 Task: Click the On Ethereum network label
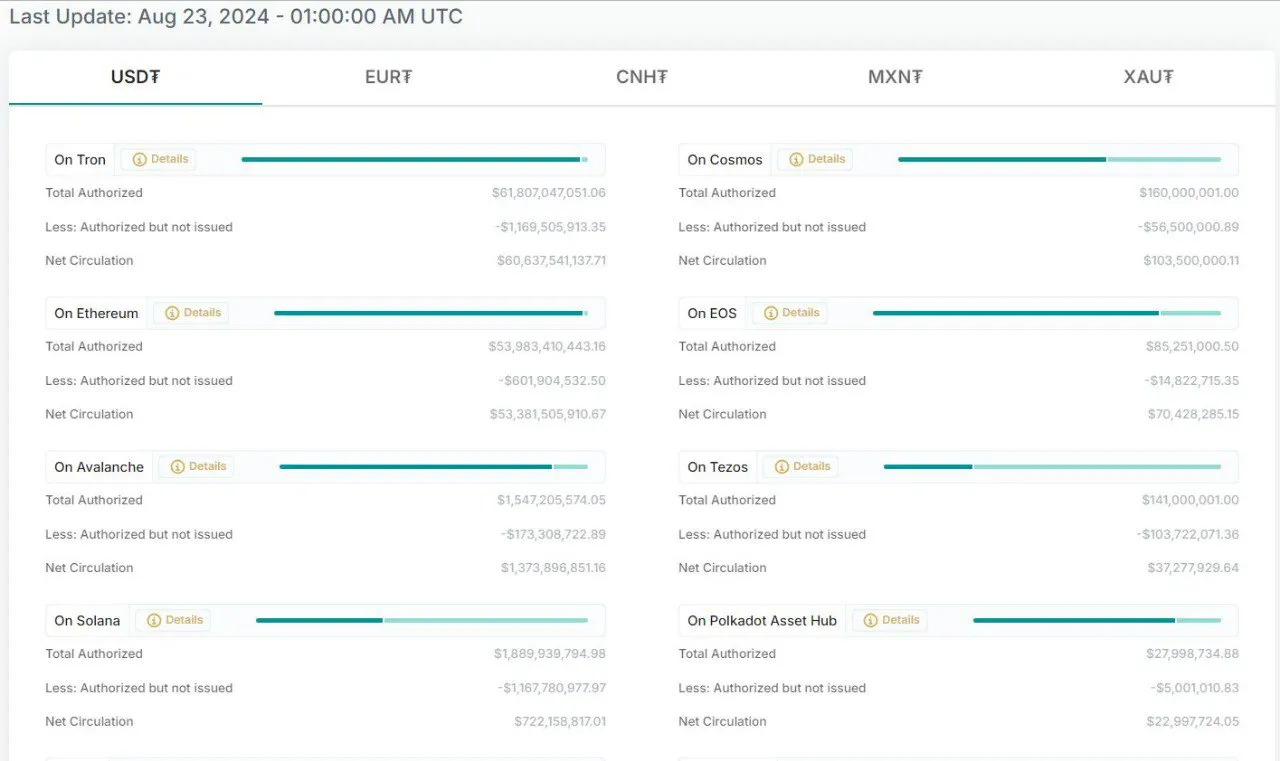pyautogui.click(x=96, y=313)
